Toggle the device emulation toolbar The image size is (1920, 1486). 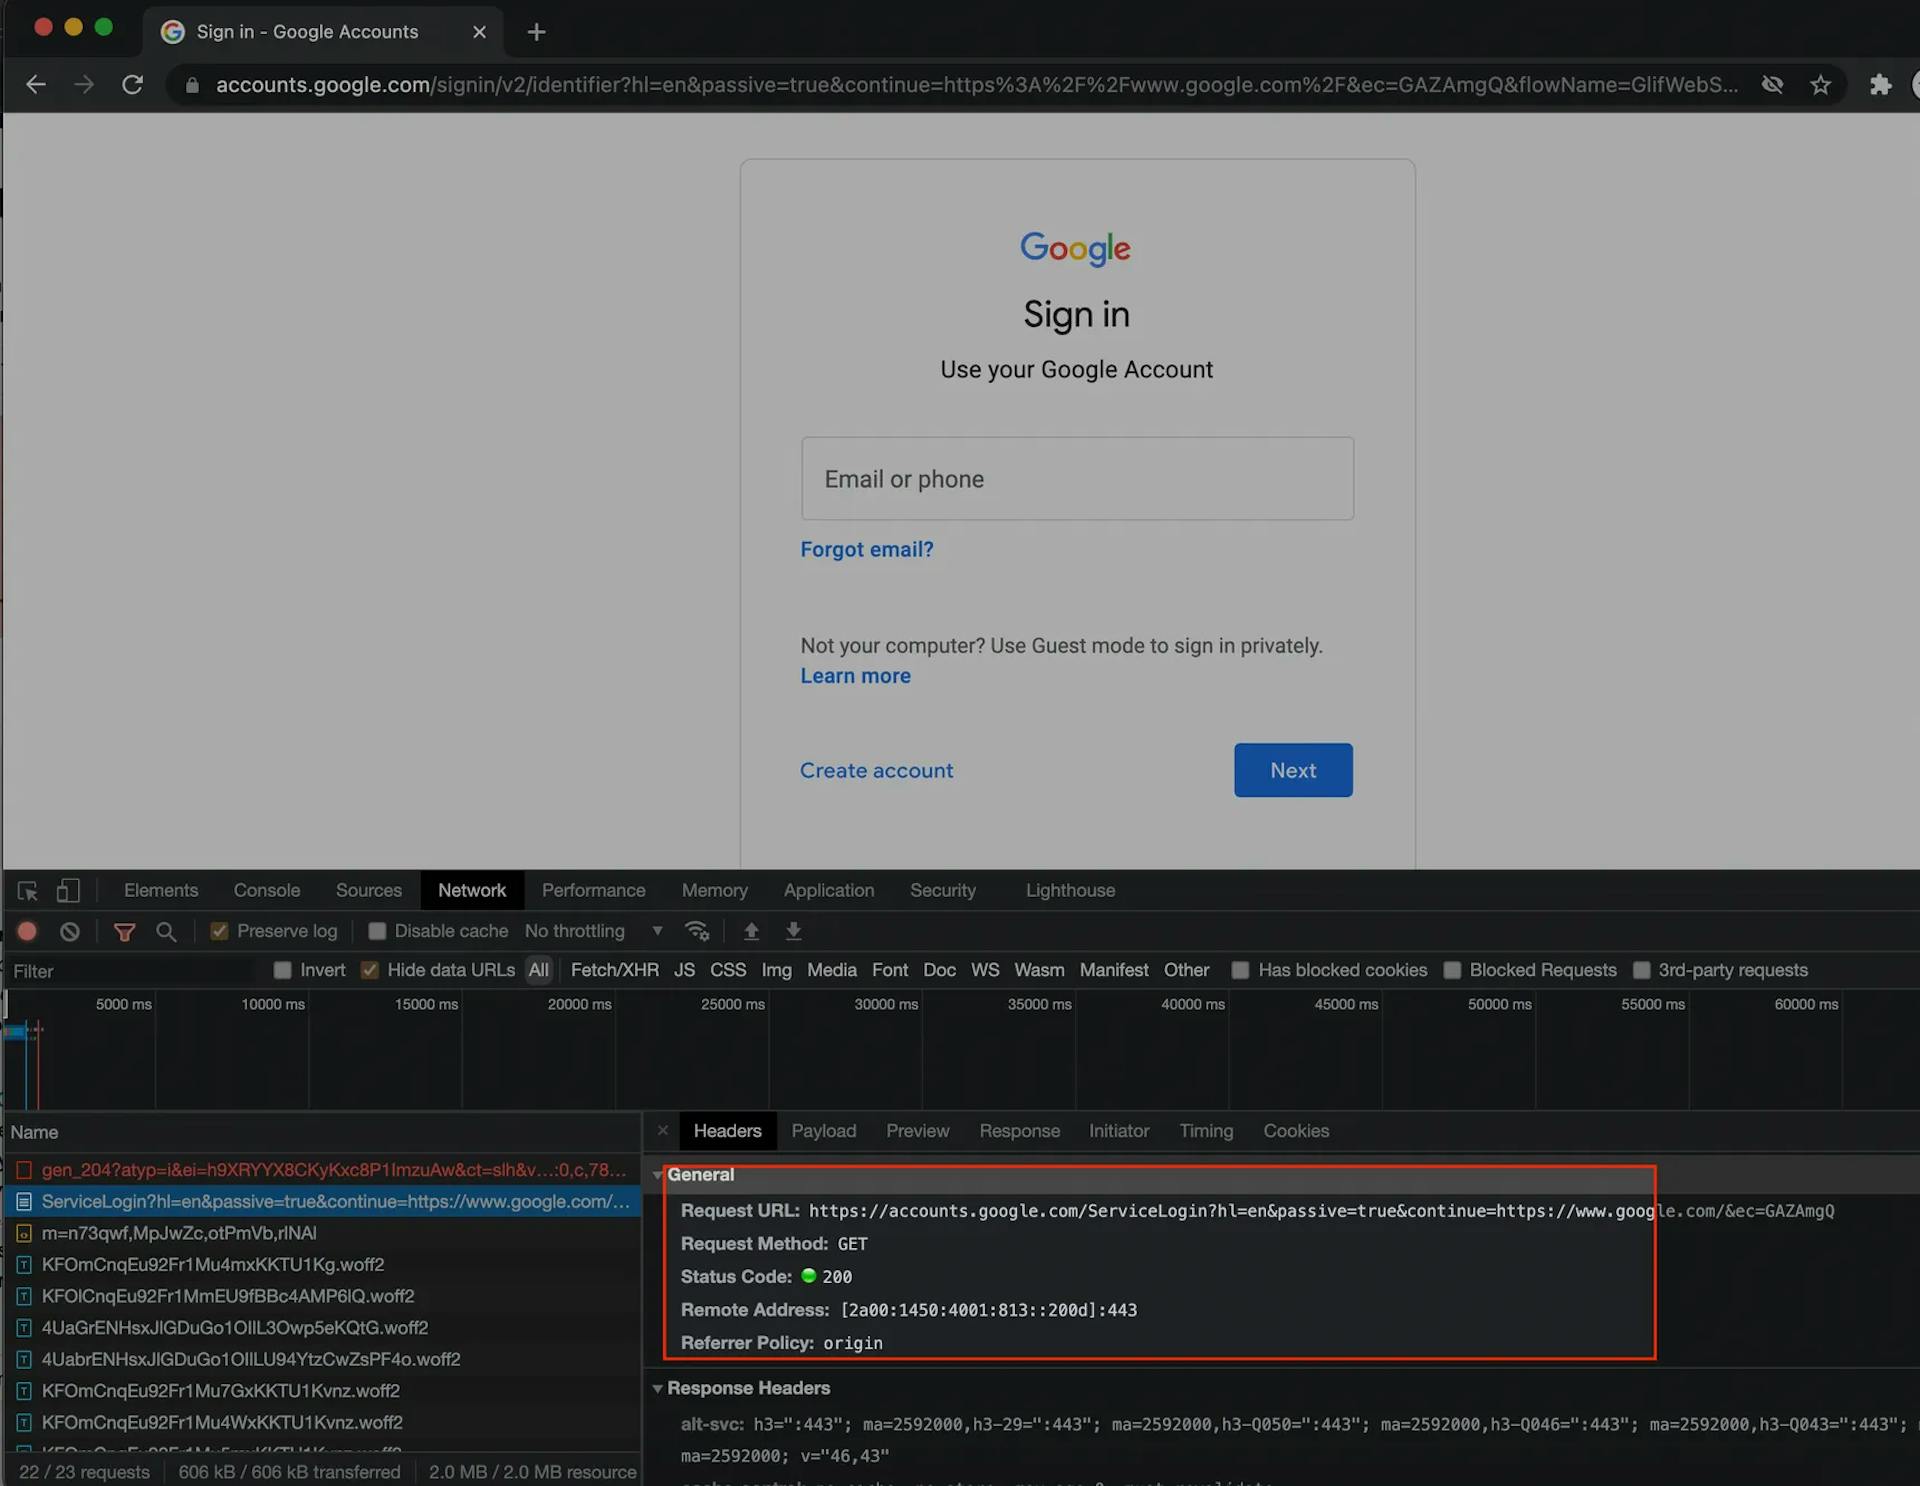pos(68,890)
